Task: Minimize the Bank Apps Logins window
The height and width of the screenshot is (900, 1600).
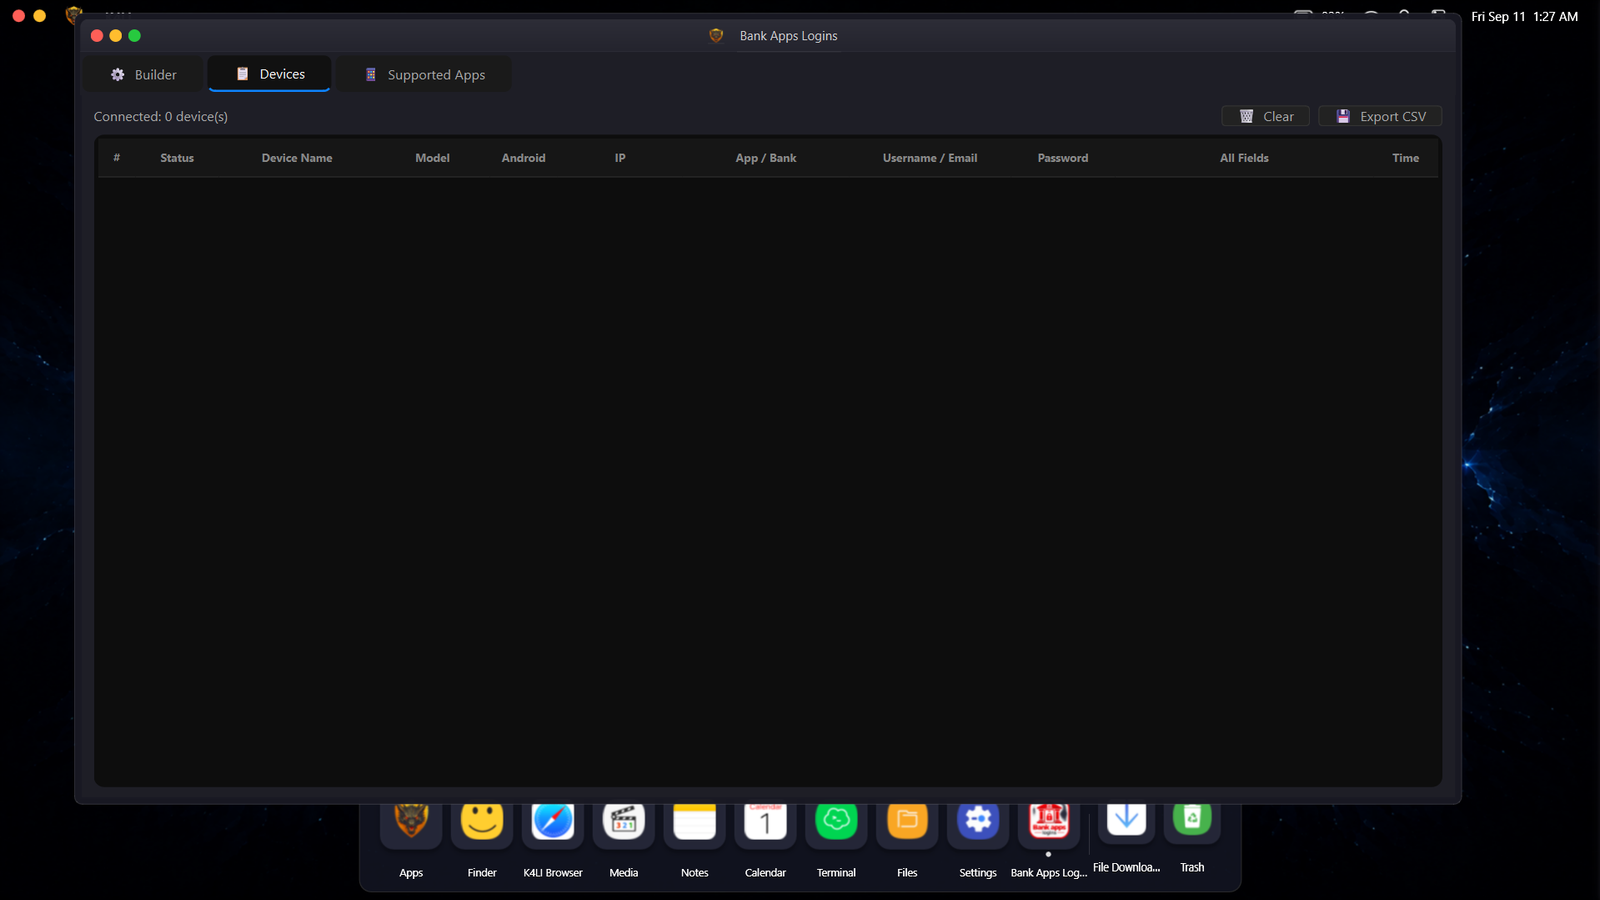Action: 116,36
